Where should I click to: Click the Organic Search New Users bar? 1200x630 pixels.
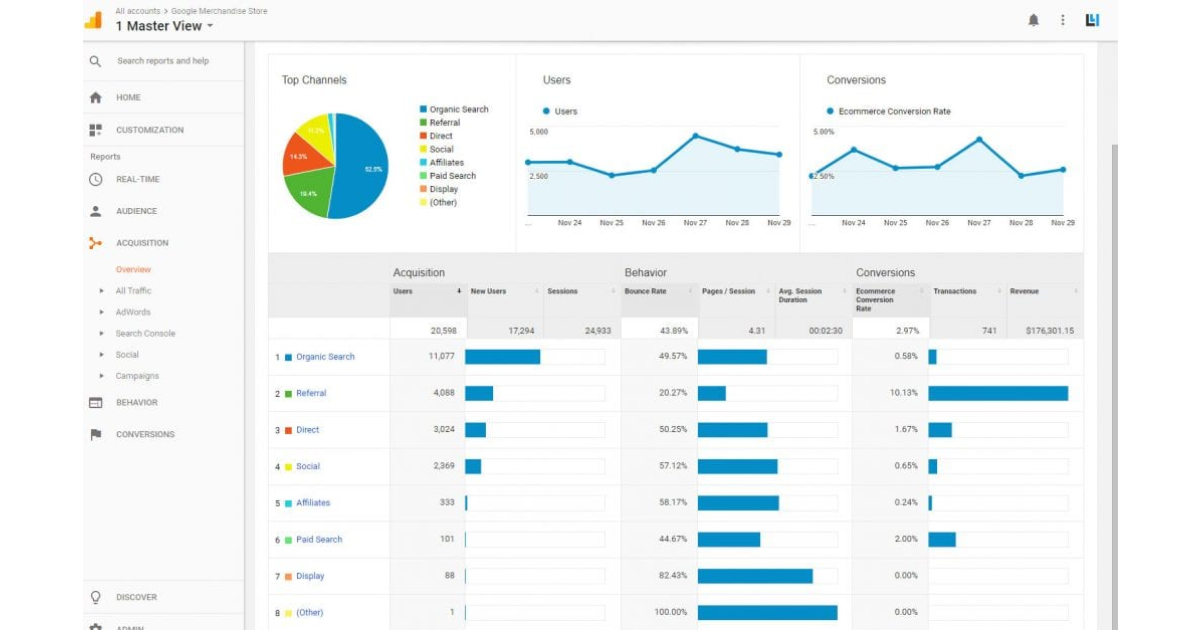coord(503,357)
